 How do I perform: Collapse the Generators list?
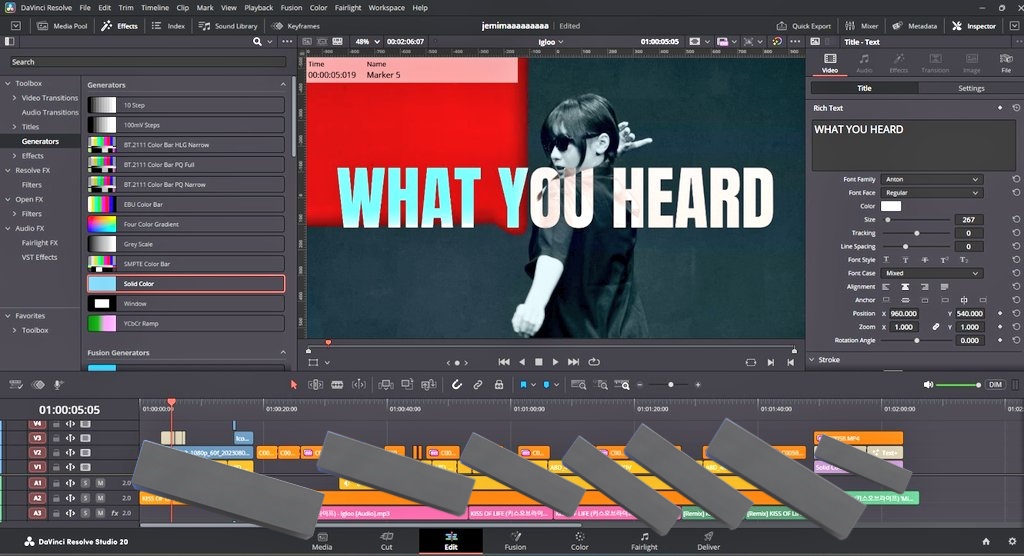click(283, 85)
